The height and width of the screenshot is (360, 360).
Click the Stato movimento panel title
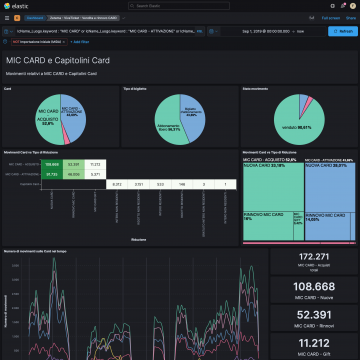click(x=255, y=89)
